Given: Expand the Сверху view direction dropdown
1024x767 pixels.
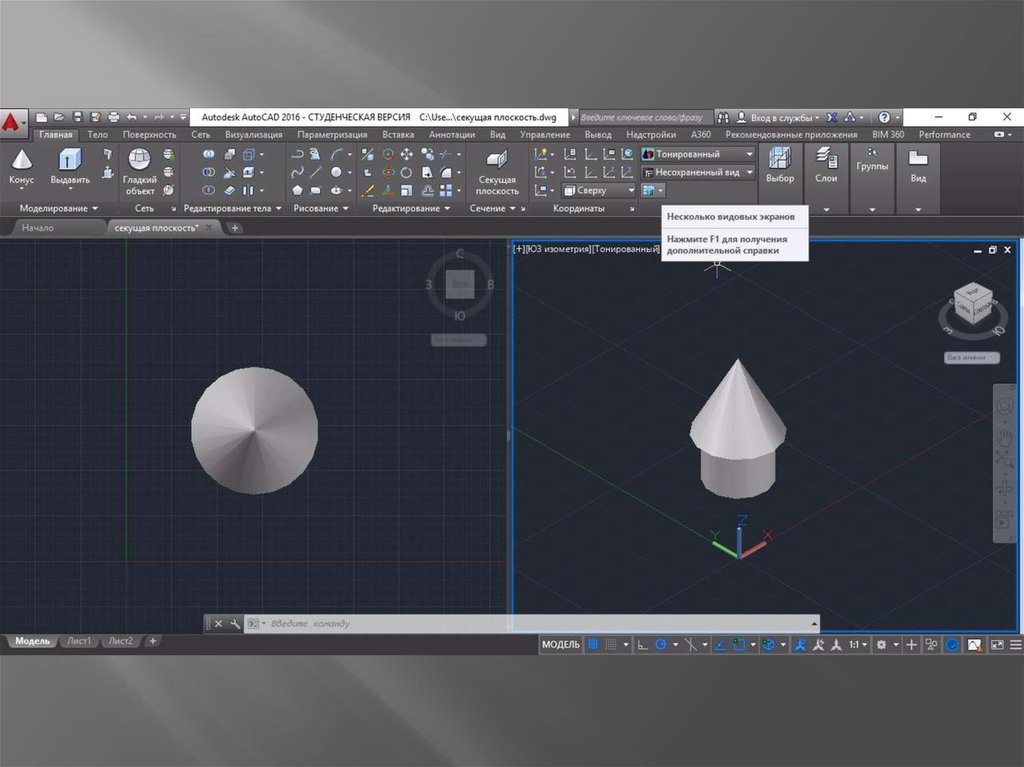Looking at the screenshot, I should tap(598, 190).
